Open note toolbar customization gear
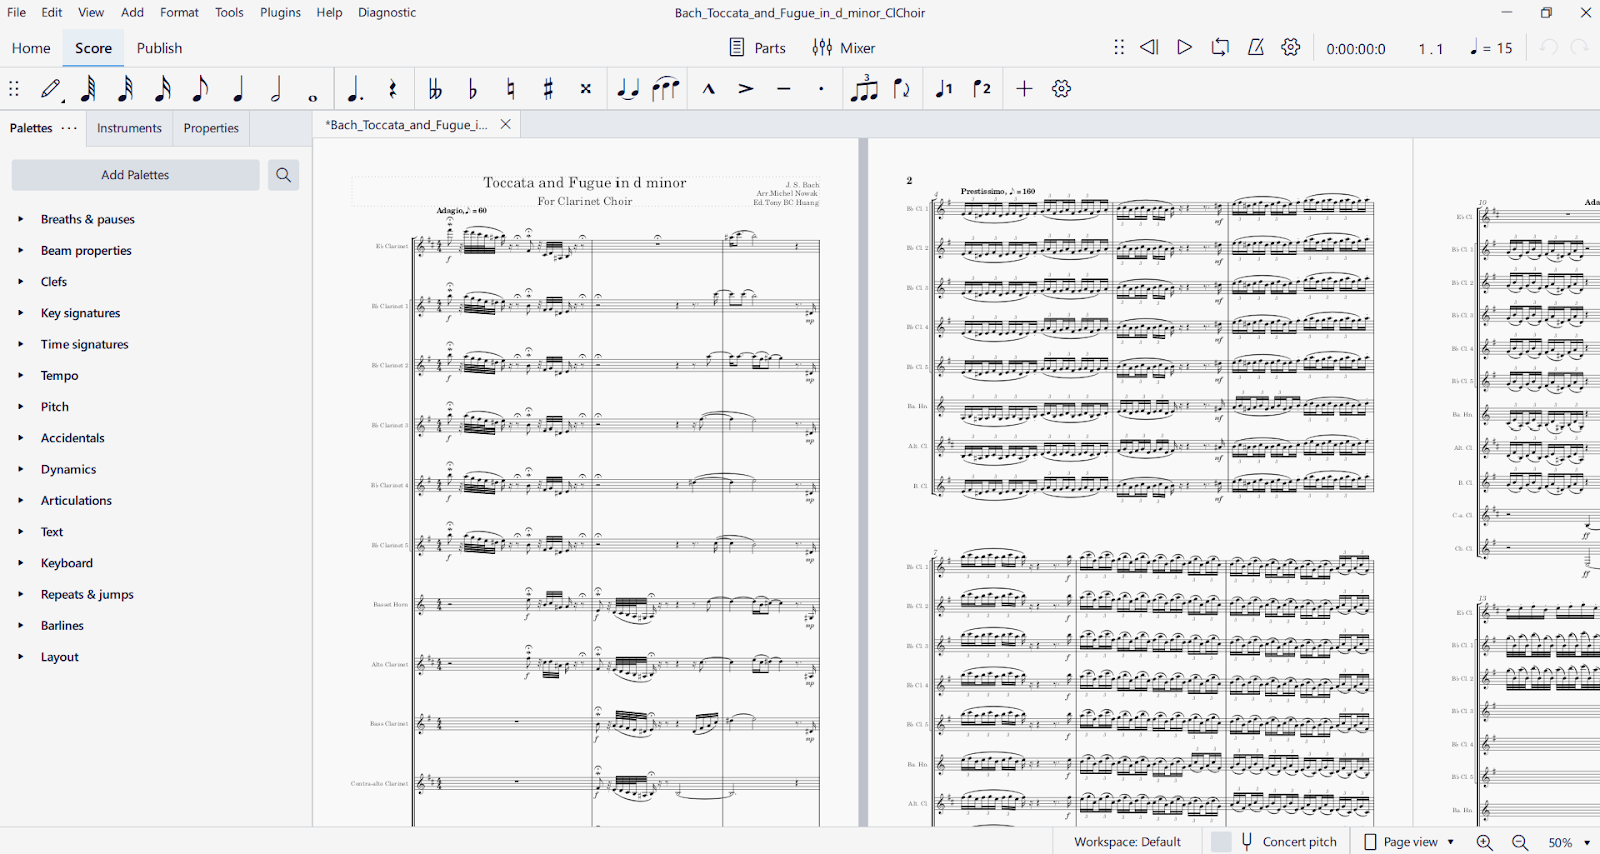The width and height of the screenshot is (1600, 854). [x=1062, y=89]
